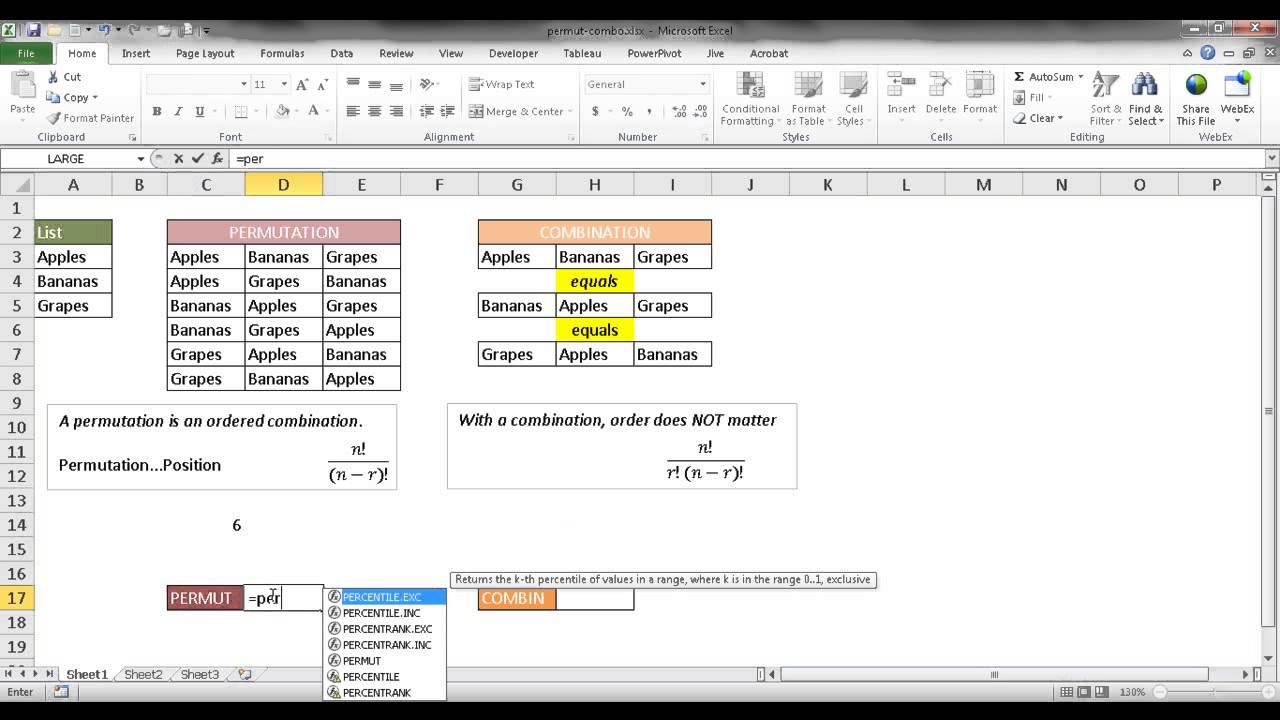Click the AutoSum sigma button
Image resolution: width=1280 pixels, height=720 pixels.
[1043, 77]
